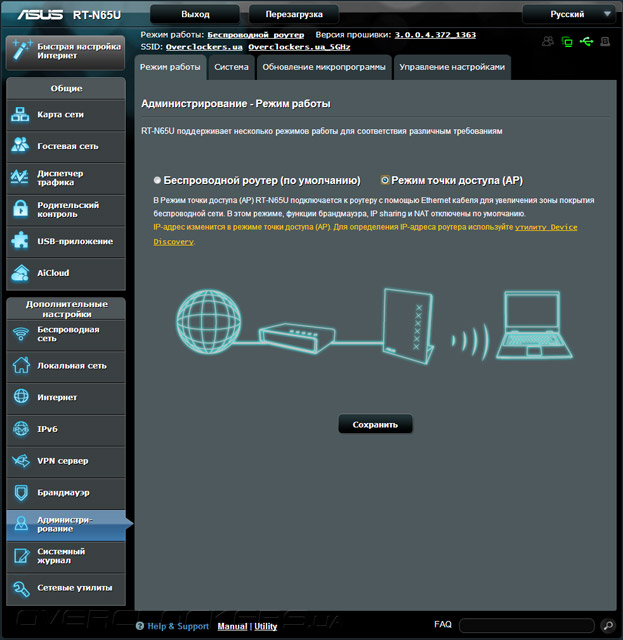Image resolution: width=623 pixels, height=640 pixels.
Task: Click the VPN сервер arrows icon
Action: 21,460
